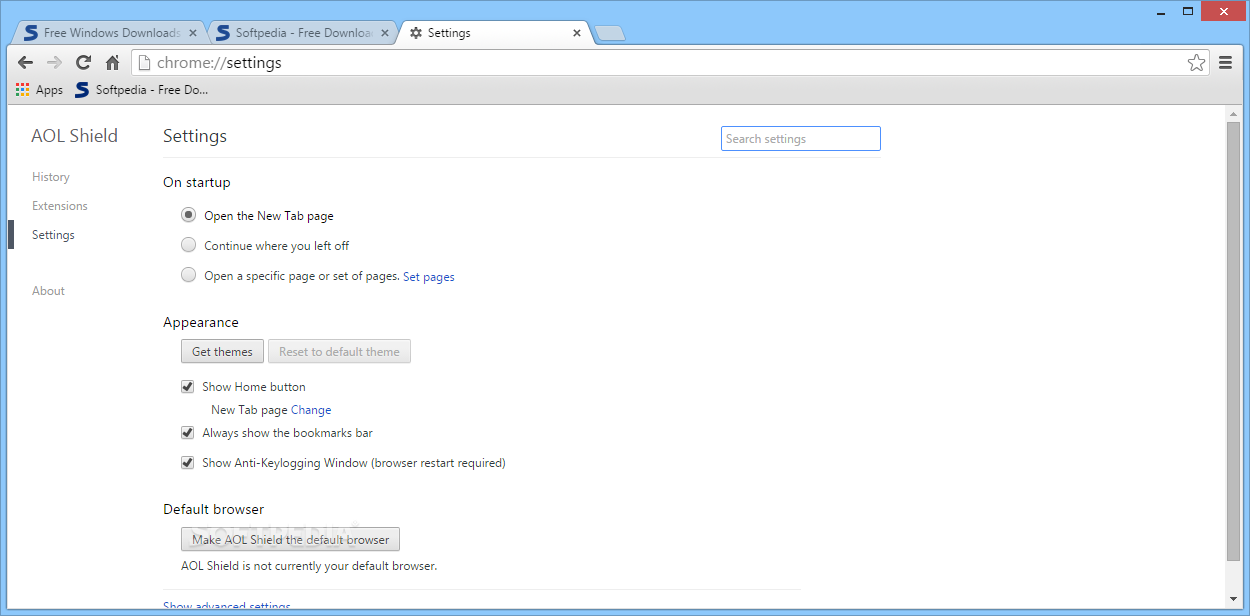The width and height of the screenshot is (1250, 616).
Task: Switch to Free Windows Downloads tab
Action: [111, 33]
